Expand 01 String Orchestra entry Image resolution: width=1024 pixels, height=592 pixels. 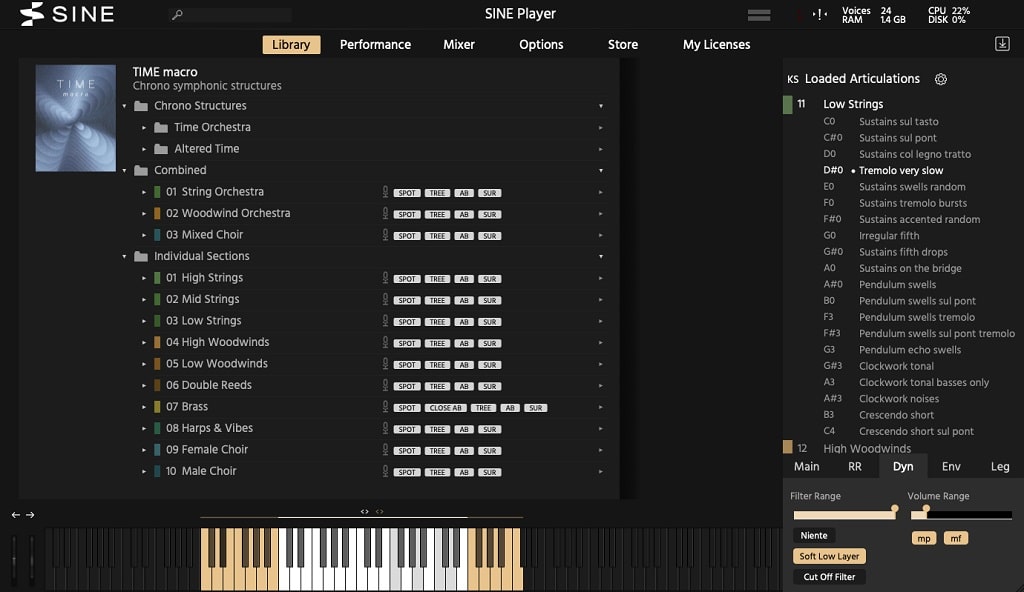144,192
